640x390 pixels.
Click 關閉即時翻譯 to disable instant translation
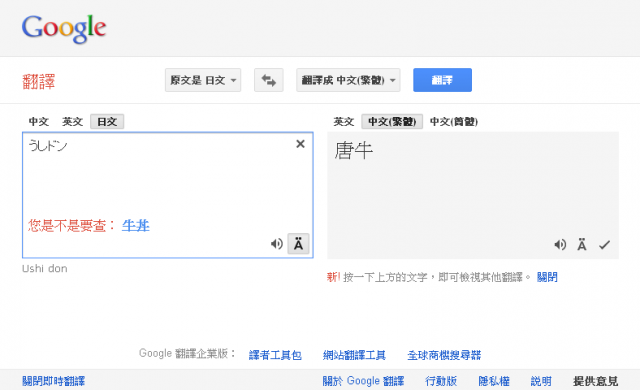(53, 381)
